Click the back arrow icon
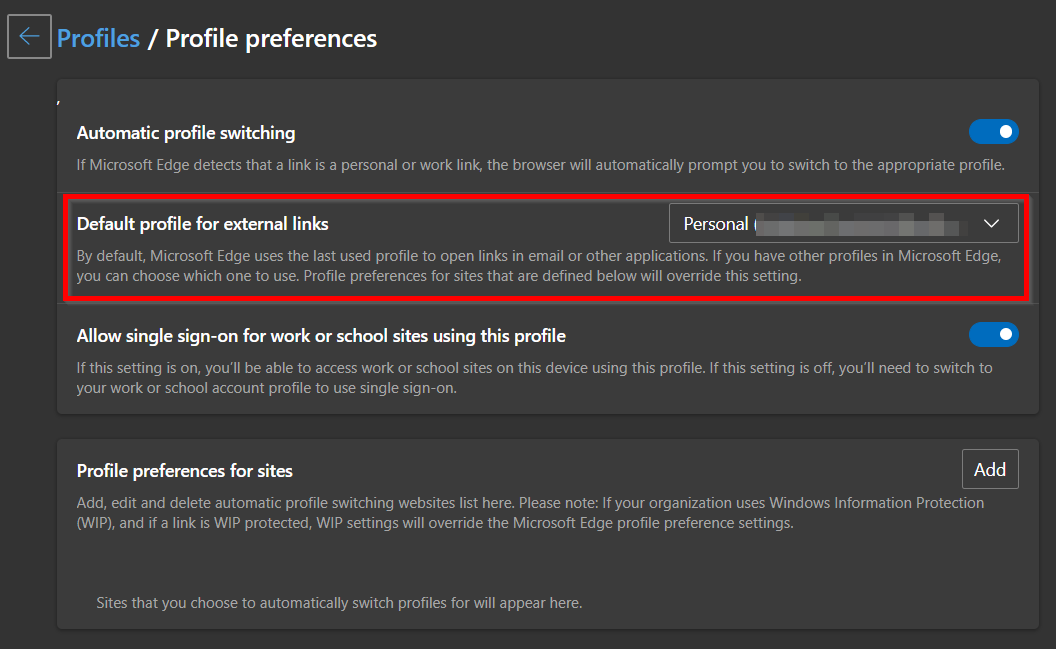 tap(29, 37)
